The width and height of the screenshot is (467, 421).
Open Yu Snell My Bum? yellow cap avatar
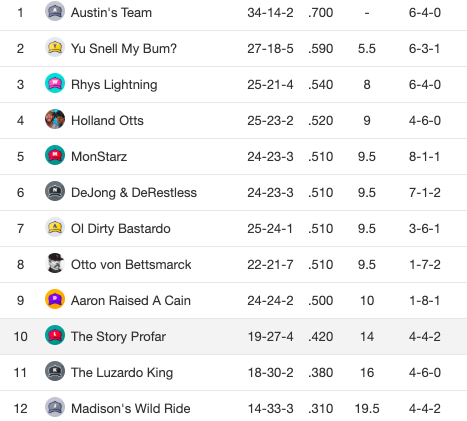pyautogui.click(x=55, y=47)
